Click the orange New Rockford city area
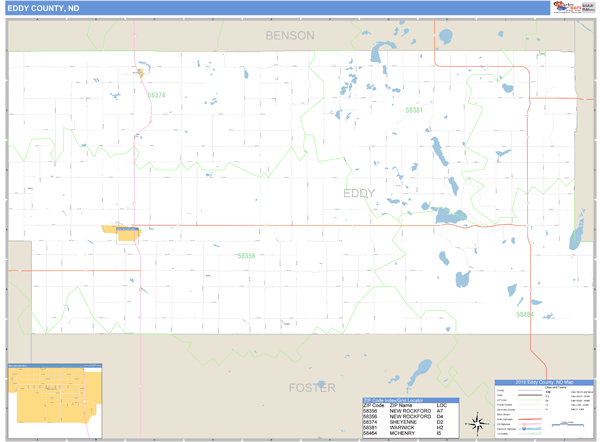 point(117,231)
